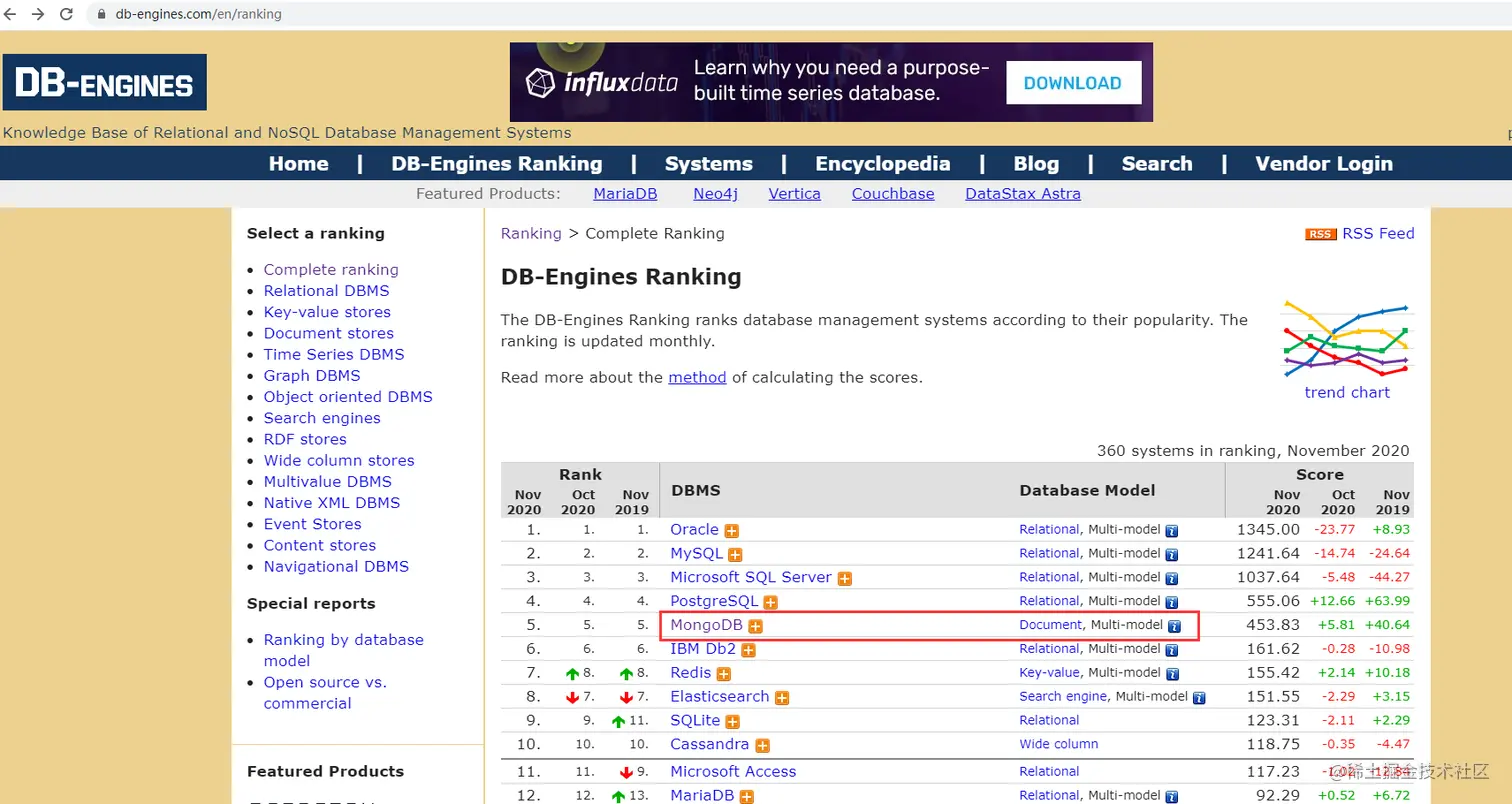
Task: Open the trend chart thumbnail image
Action: click(x=1347, y=339)
